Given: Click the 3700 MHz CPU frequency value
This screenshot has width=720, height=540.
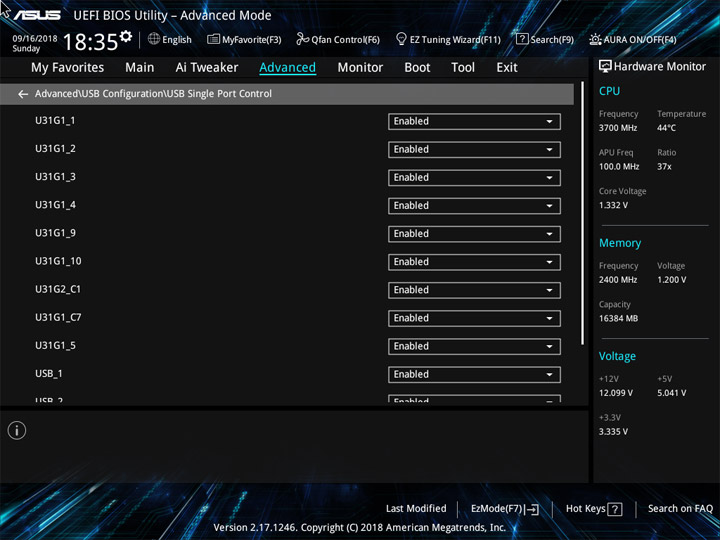Looking at the screenshot, I should coord(618,128).
